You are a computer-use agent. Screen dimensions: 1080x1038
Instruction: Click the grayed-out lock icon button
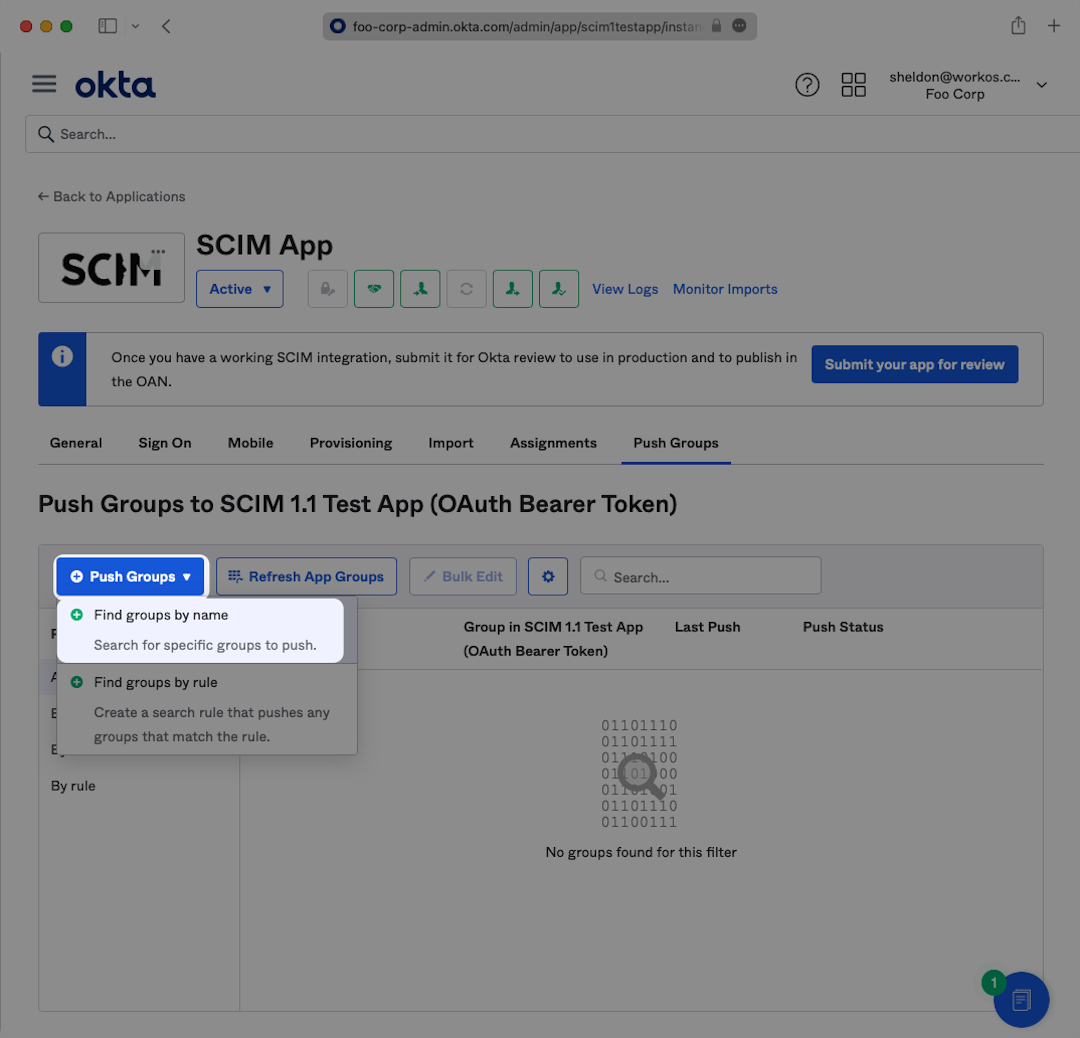(327, 289)
